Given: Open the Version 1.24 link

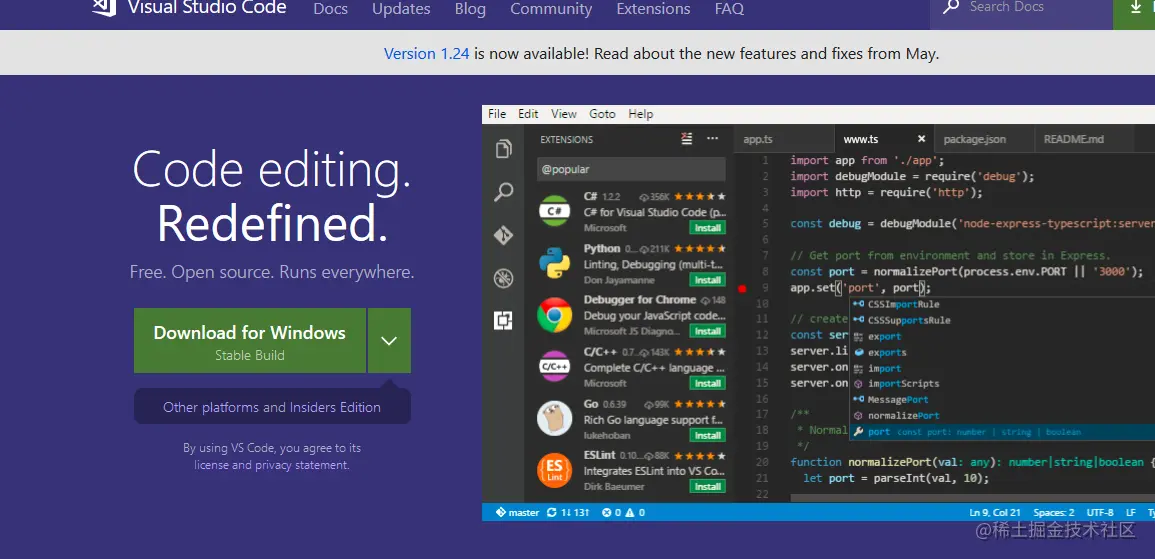Looking at the screenshot, I should click(x=426, y=54).
